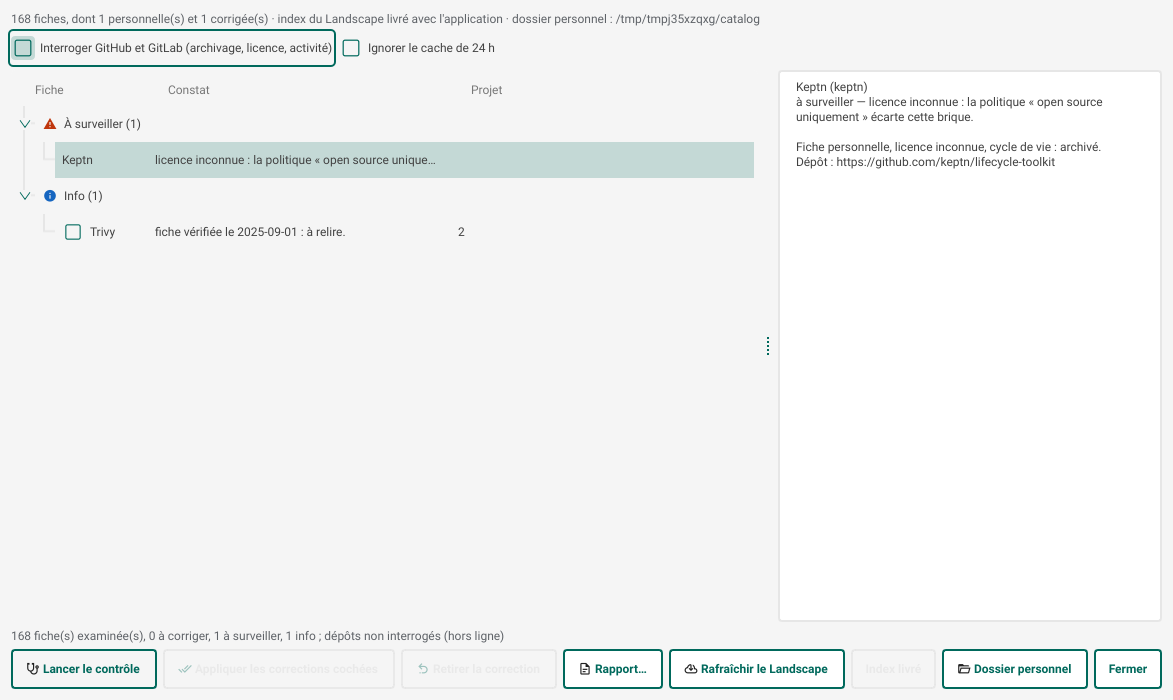The width and height of the screenshot is (1173, 700).
Task: Select the Keptn row
Action: pos(404,160)
